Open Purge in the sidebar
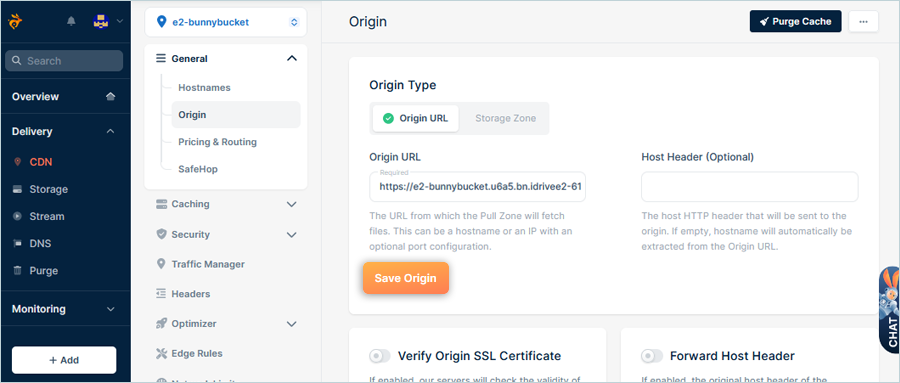 pyautogui.click(x=44, y=270)
